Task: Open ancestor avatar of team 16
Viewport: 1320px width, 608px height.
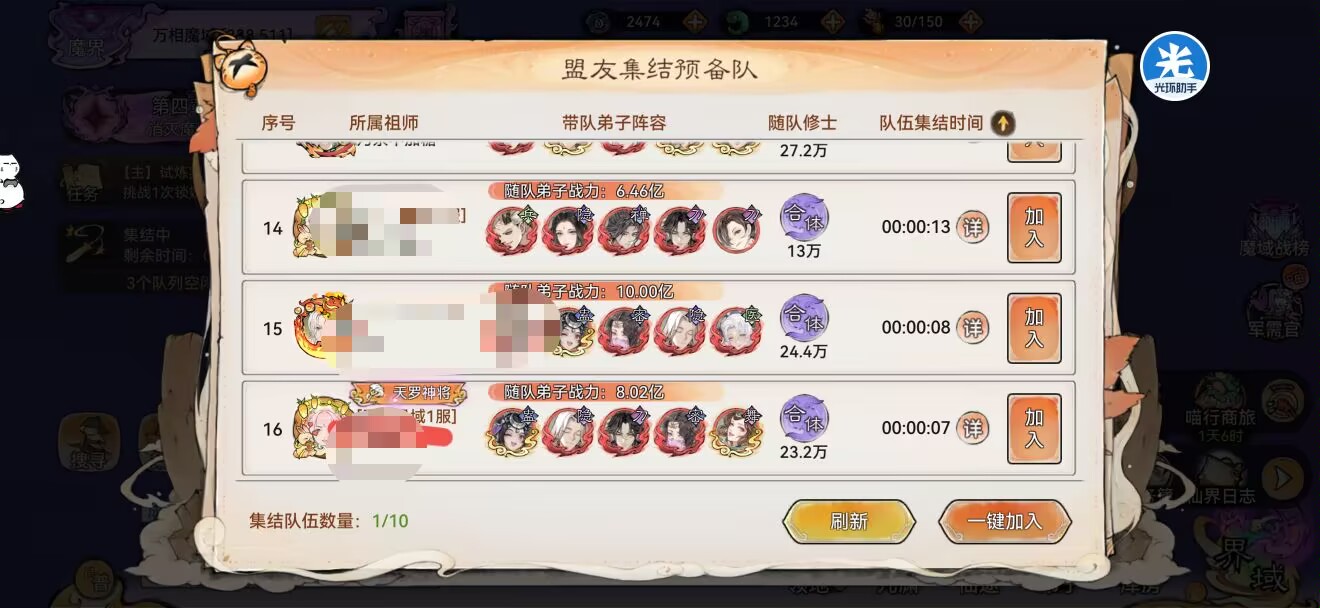Action: [x=319, y=428]
